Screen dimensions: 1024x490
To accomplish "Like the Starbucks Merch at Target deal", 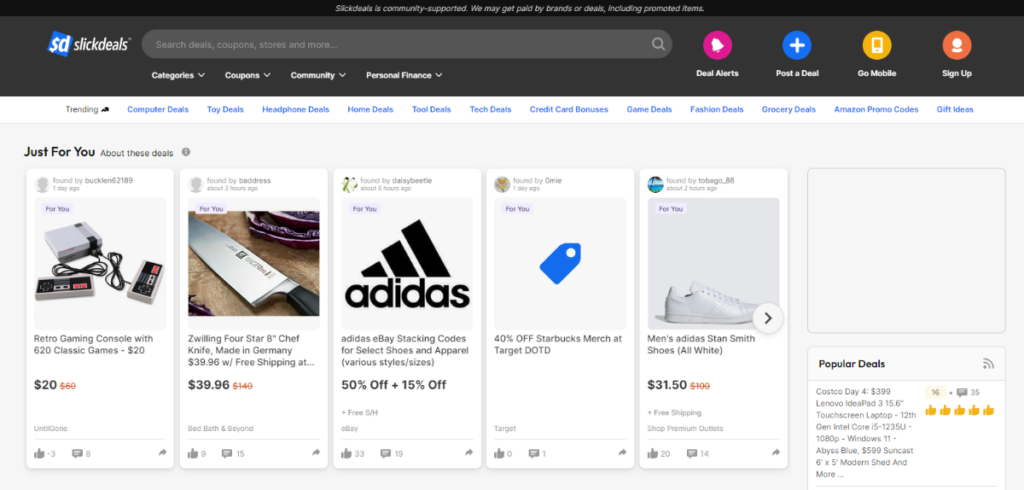I will click(500, 453).
